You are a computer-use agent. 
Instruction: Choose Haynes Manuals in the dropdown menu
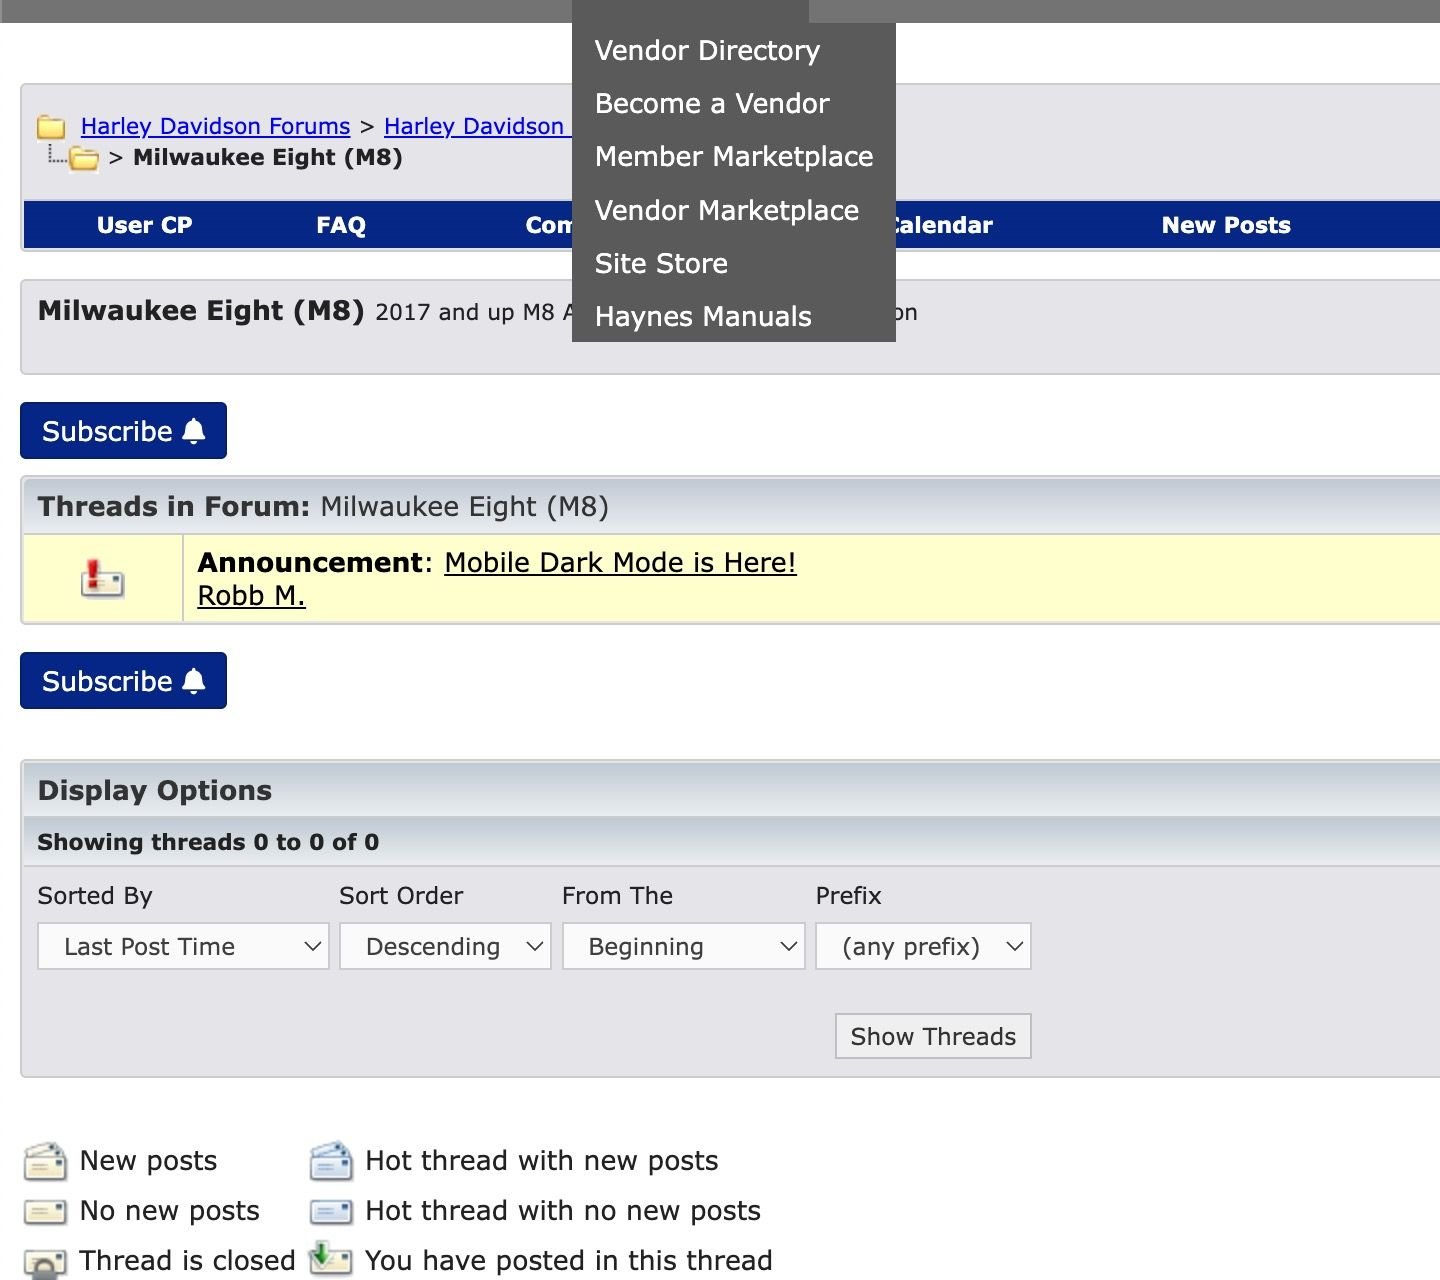[703, 317]
